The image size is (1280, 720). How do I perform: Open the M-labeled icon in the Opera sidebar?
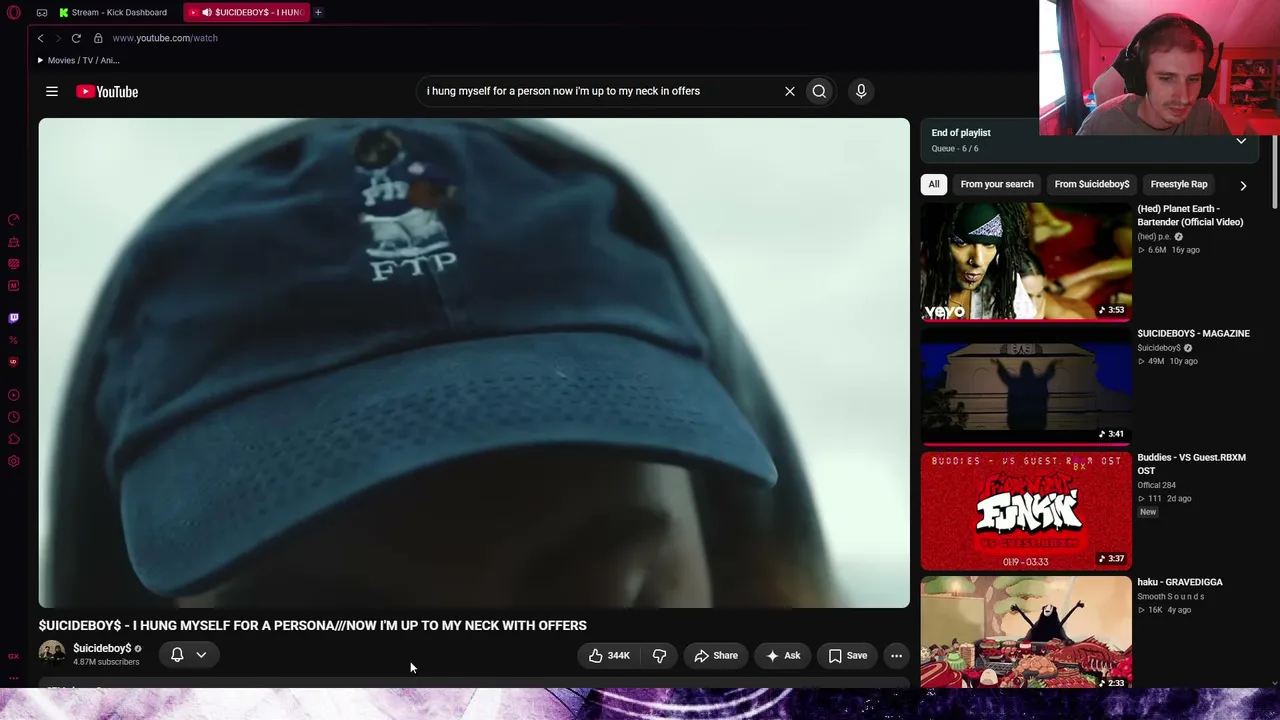pos(14,286)
